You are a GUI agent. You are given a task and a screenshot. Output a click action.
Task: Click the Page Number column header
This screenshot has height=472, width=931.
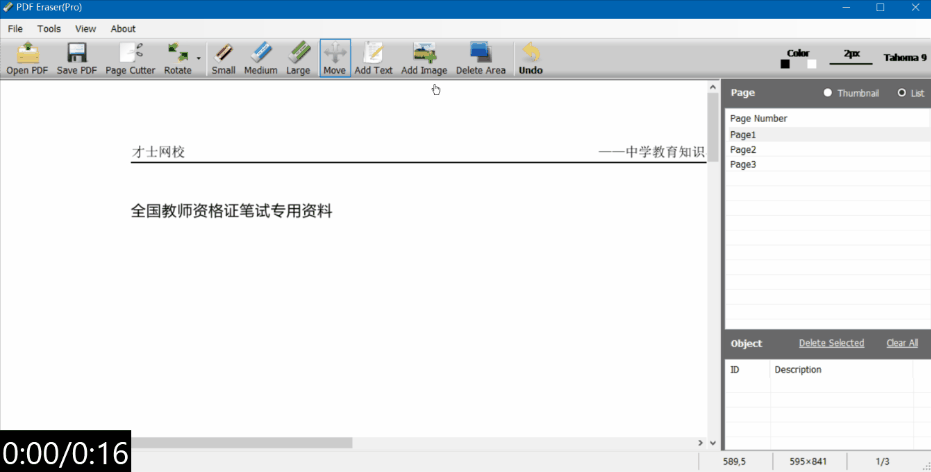pyautogui.click(x=828, y=118)
